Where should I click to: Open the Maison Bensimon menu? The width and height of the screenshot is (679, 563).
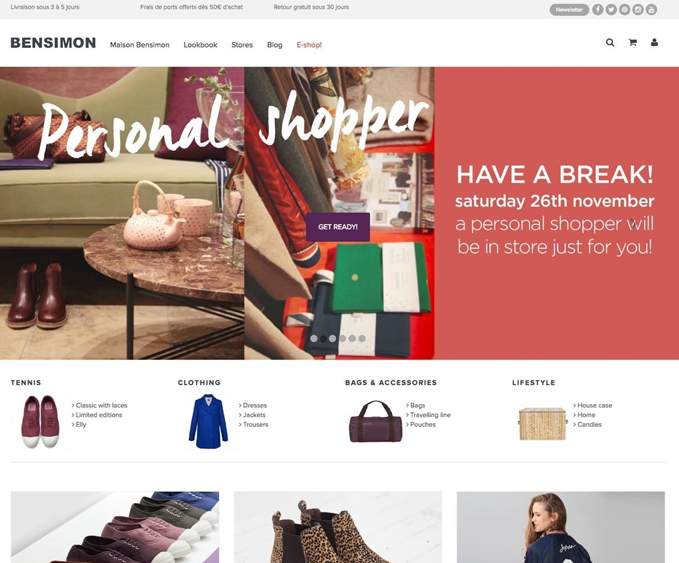pyautogui.click(x=139, y=45)
